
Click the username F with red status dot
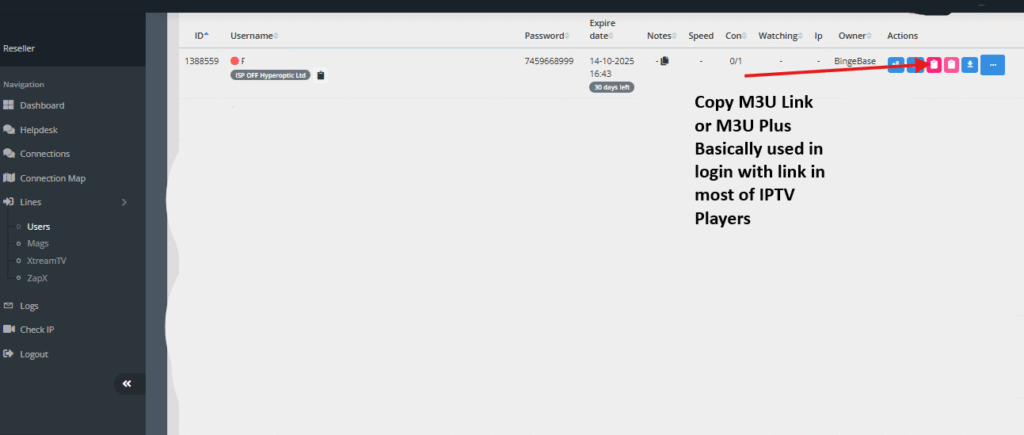click(238, 61)
